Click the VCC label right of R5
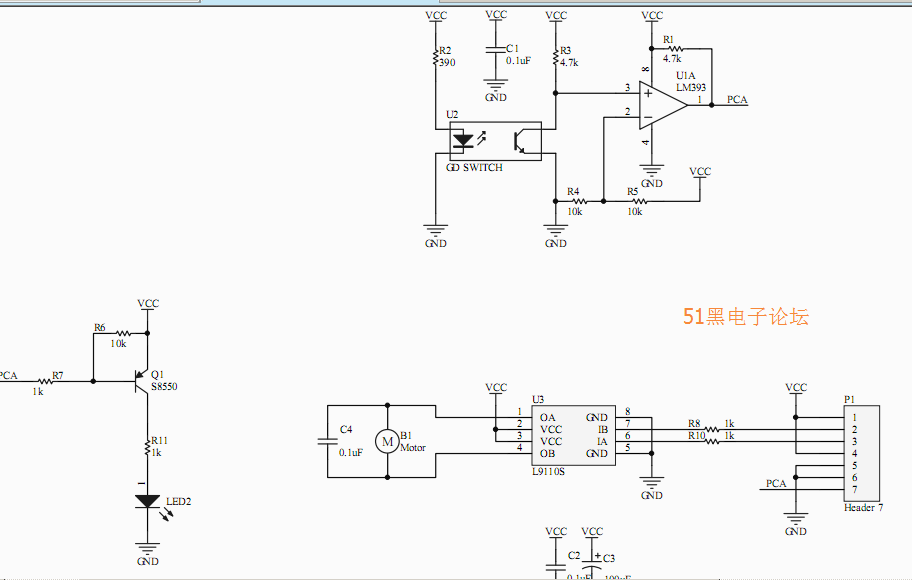The width and height of the screenshot is (912, 580). tap(700, 171)
